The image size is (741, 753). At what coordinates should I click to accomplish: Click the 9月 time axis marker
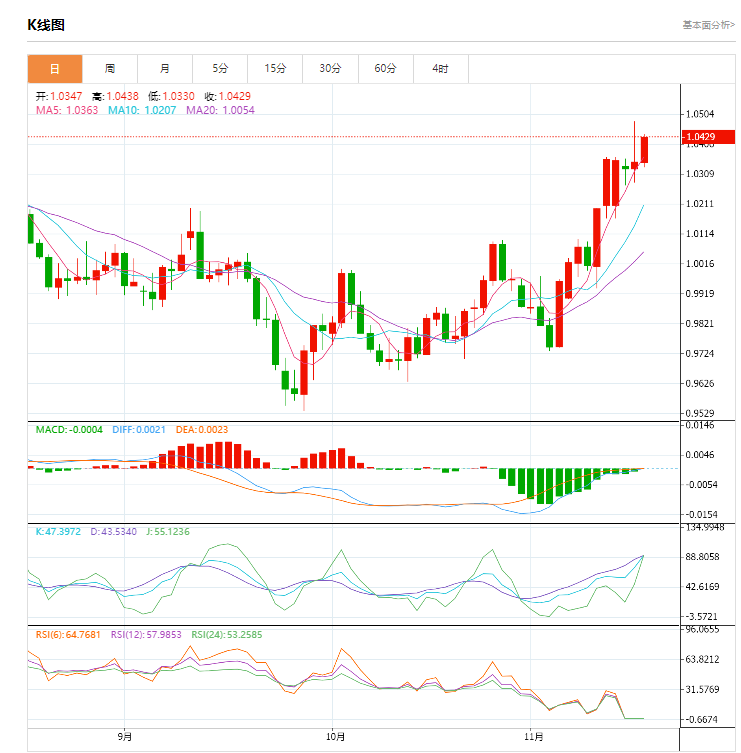pyautogui.click(x=125, y=736)
